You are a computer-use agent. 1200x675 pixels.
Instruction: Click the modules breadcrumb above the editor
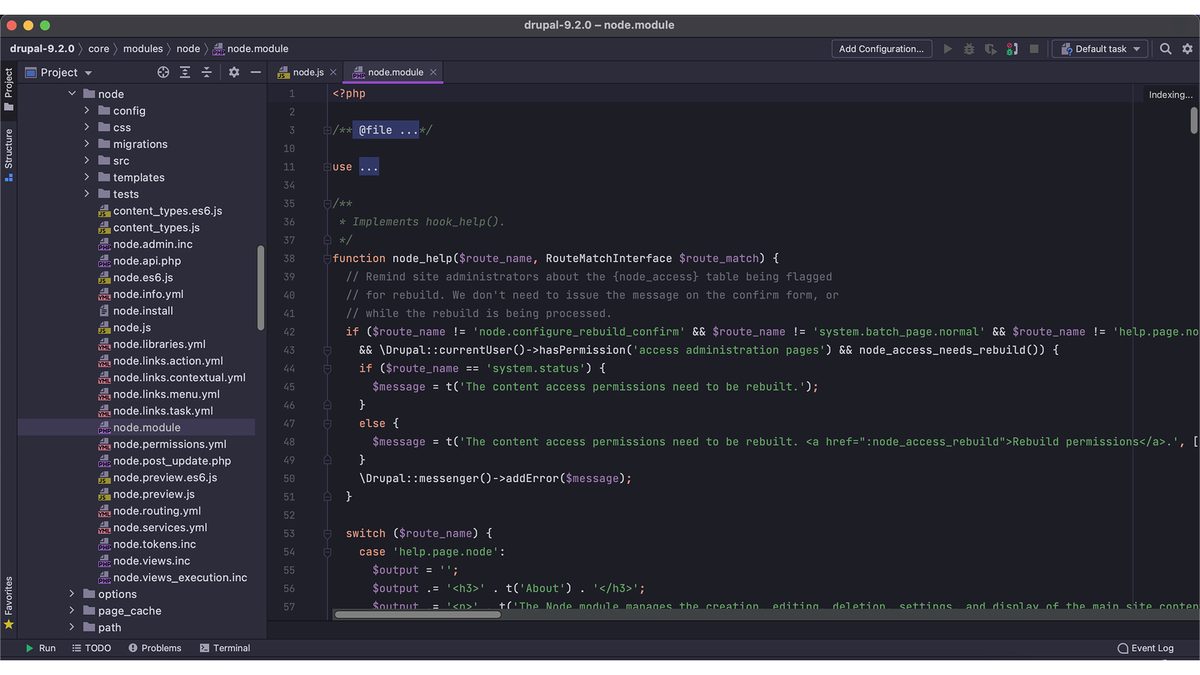point(142,47)
